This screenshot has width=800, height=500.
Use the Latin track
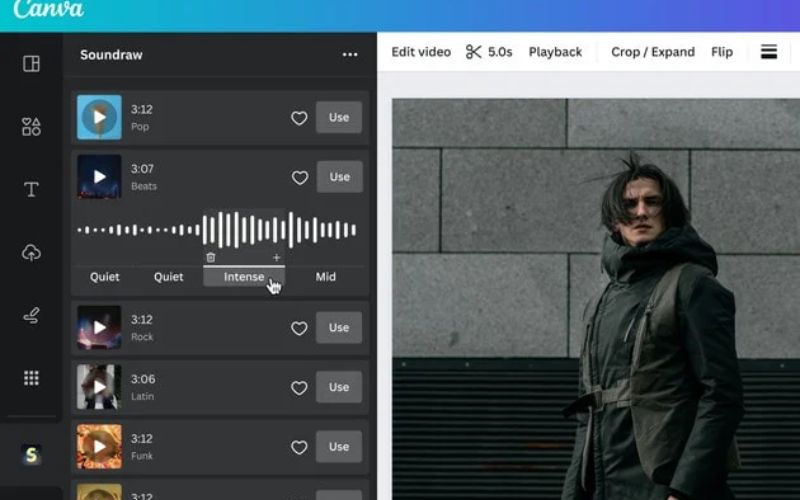click(339, 387)
